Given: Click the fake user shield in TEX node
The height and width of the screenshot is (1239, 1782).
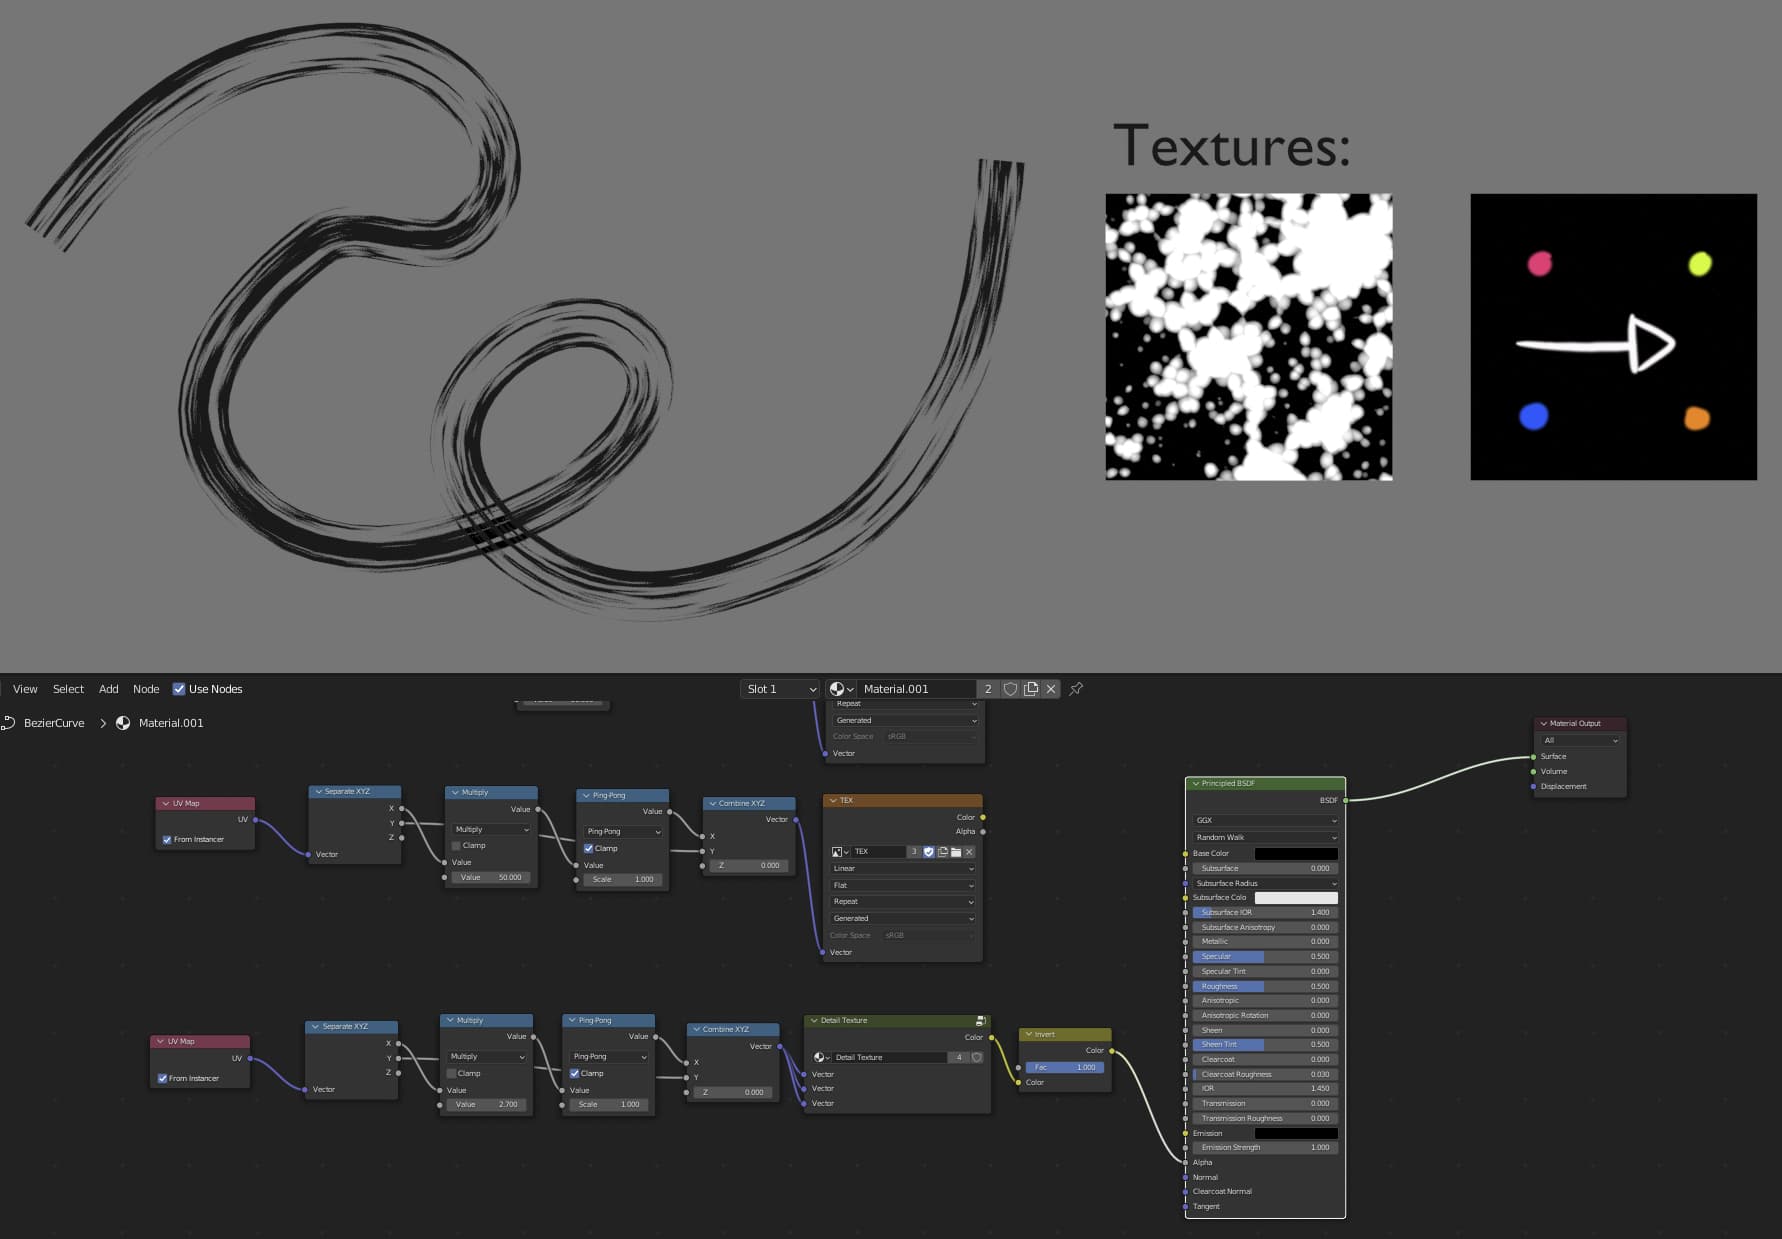Looking at the screenshot, I should pos(929,852).
